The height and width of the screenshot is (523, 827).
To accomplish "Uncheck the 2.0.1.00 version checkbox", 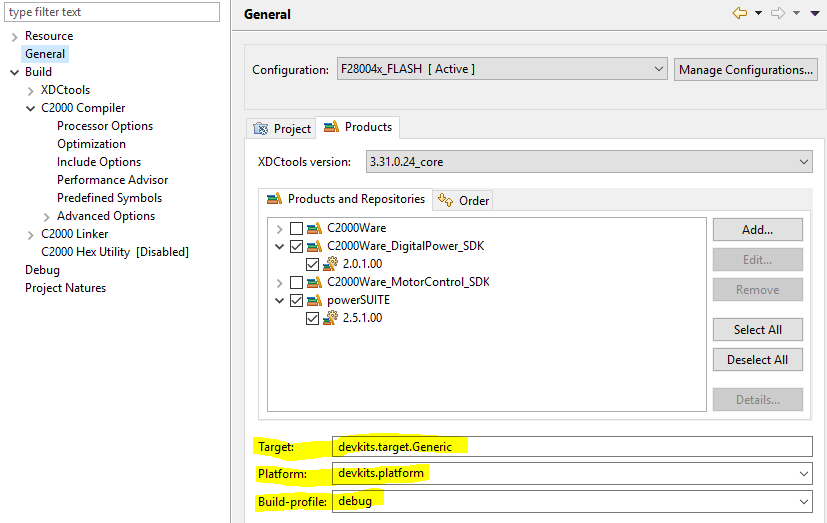I will pyautogui.click(x=312, y=264).
